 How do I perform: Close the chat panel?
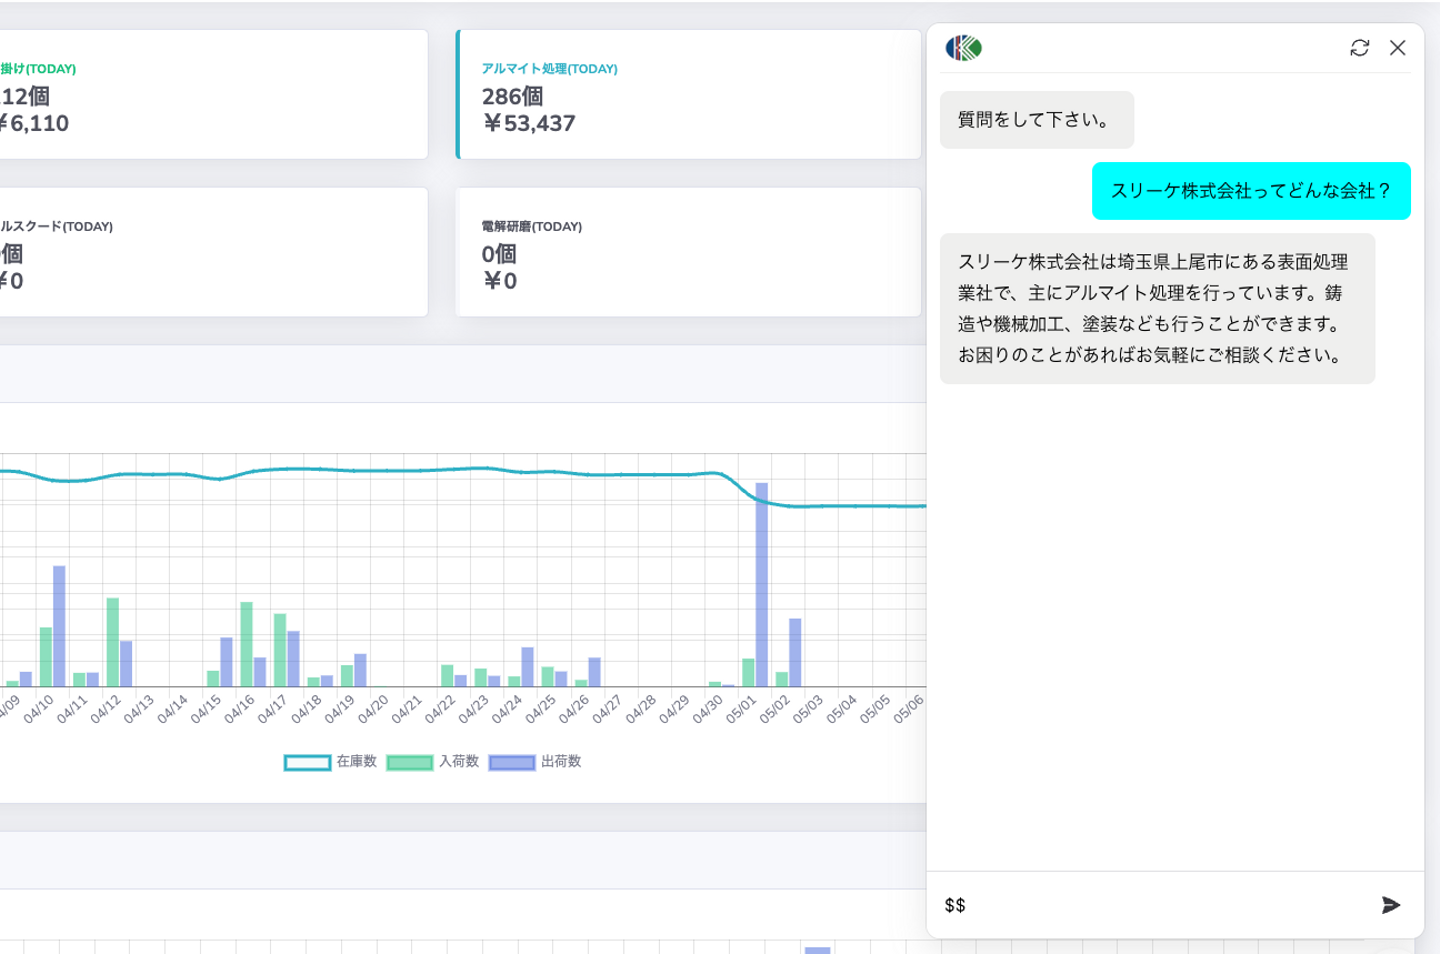1398,48
